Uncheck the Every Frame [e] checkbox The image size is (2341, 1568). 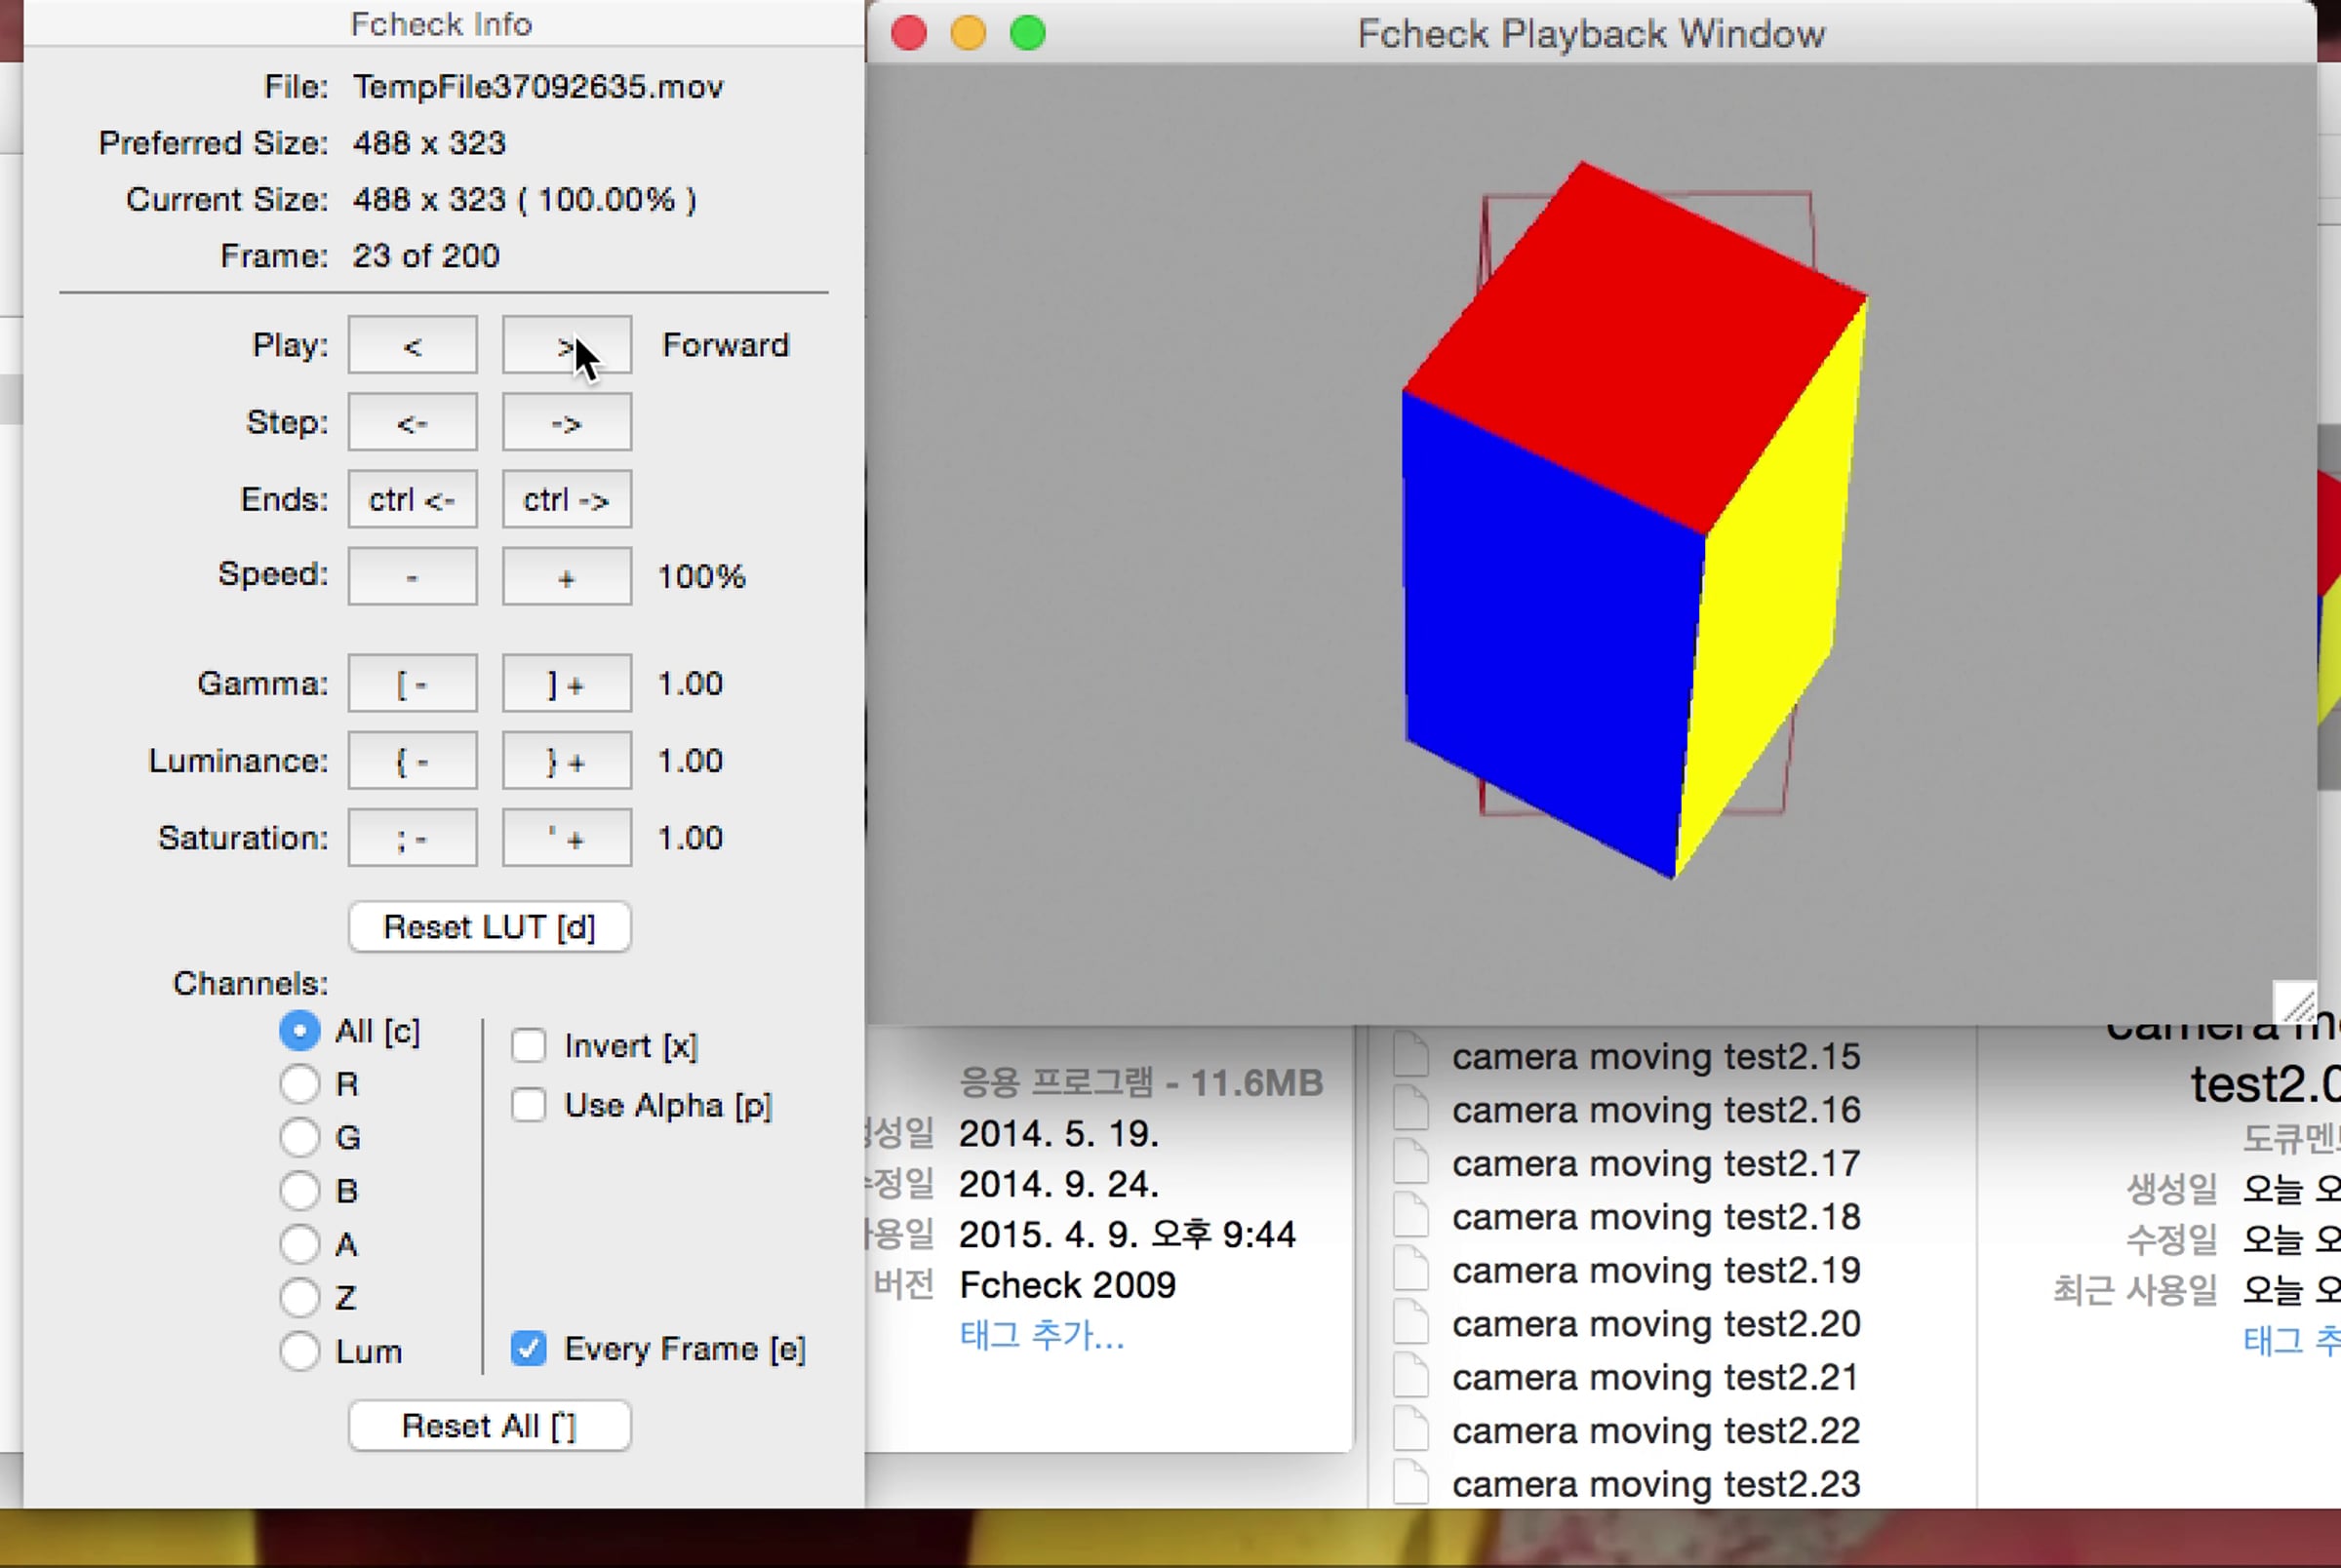(528, 1349)
